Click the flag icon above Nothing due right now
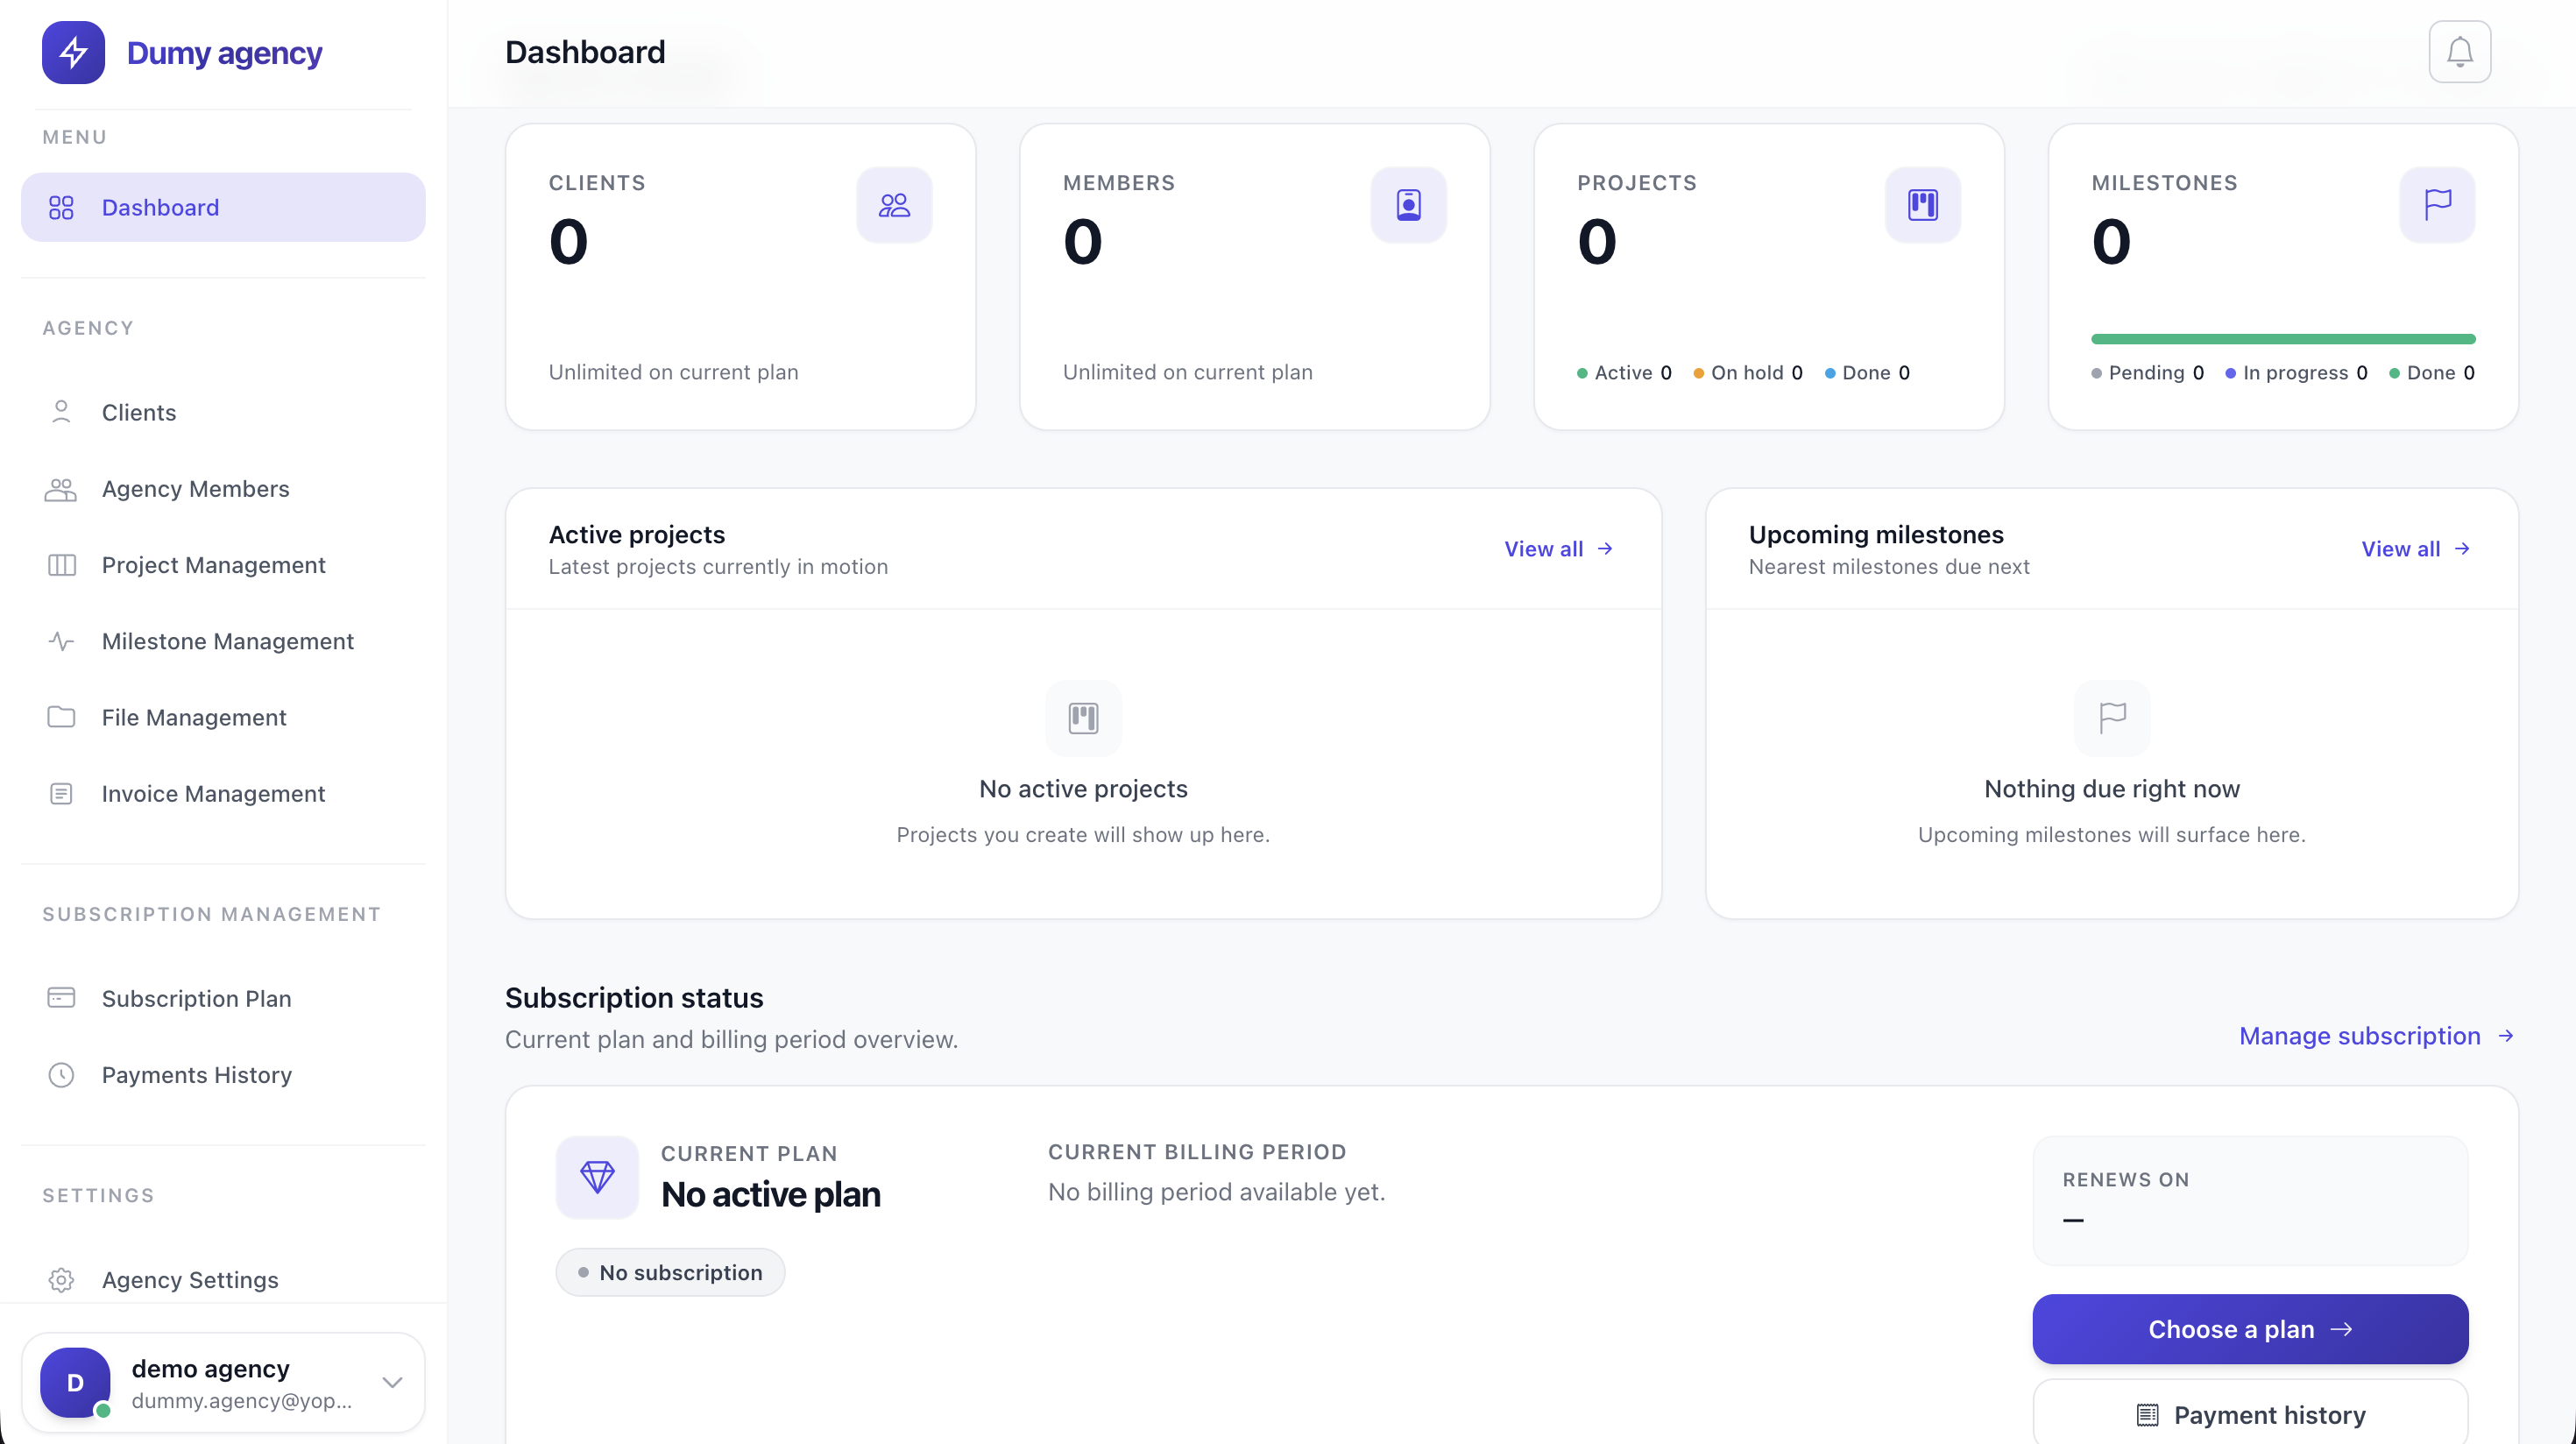The height and width of the screenshot is (1444, 2576). click(x=2112, y=718)
